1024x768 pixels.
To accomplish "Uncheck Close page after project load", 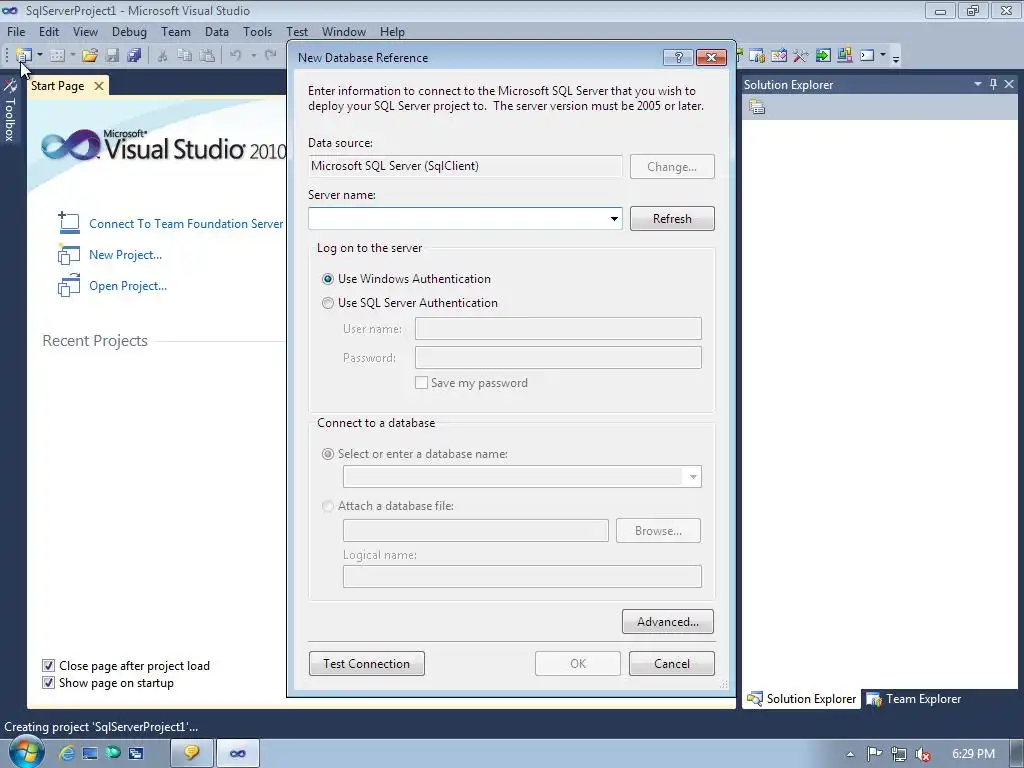I will click(x=48, y=665).
